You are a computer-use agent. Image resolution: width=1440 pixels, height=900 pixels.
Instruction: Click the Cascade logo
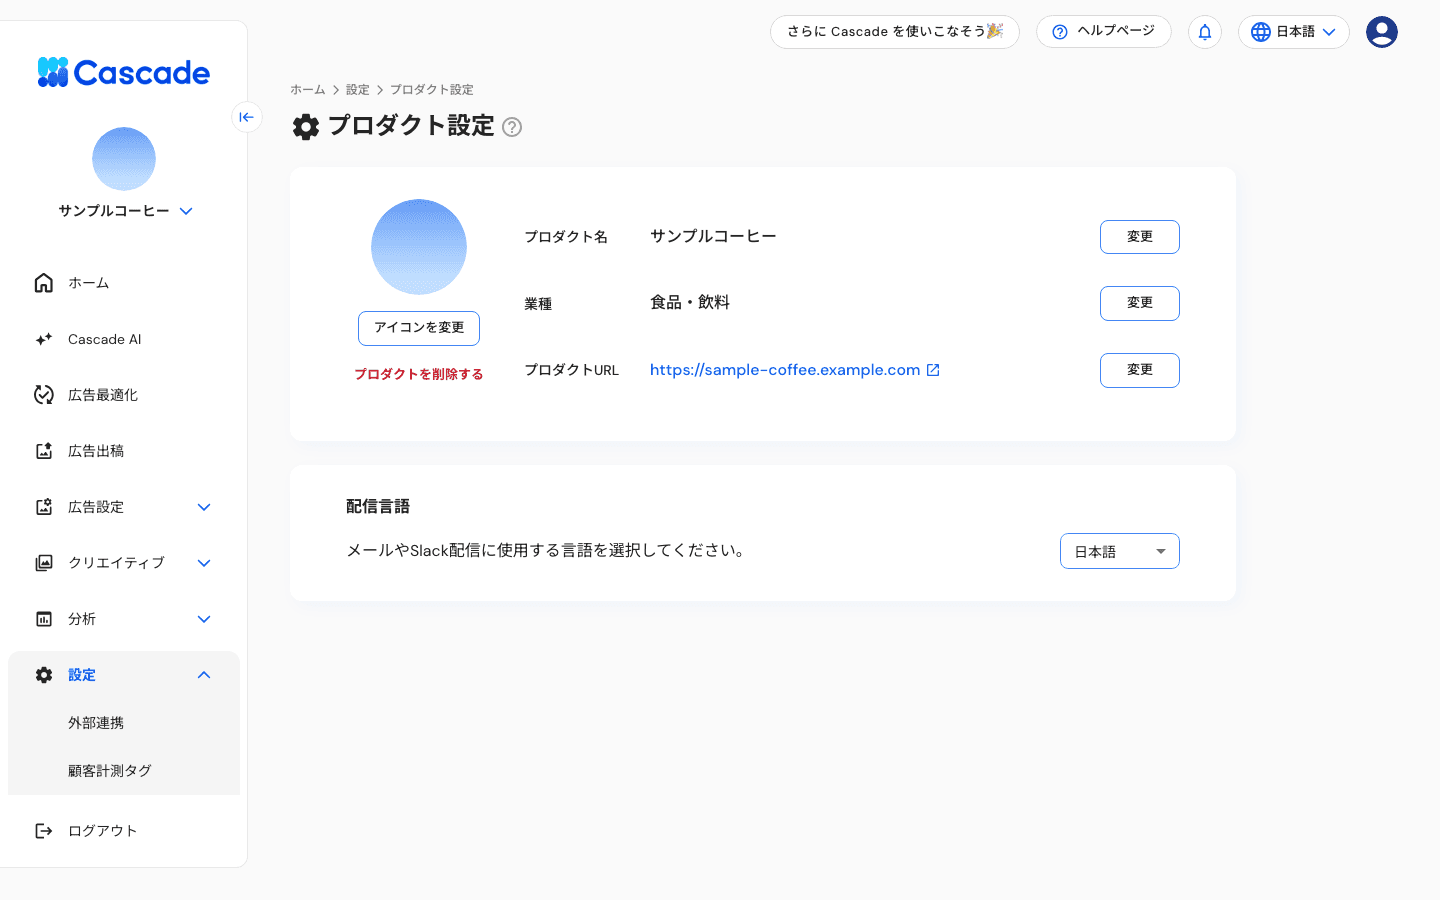click(x=123, y=72)
